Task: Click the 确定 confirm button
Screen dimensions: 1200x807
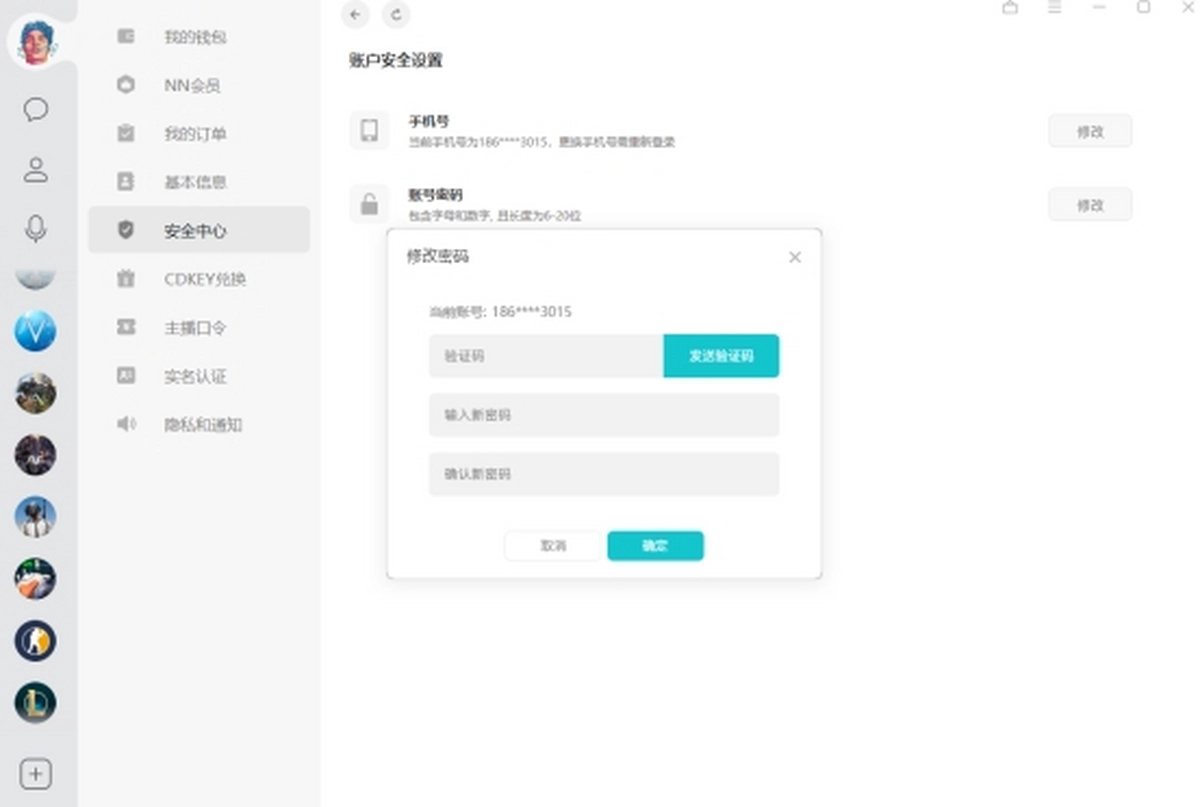Action: coord(655,546)
